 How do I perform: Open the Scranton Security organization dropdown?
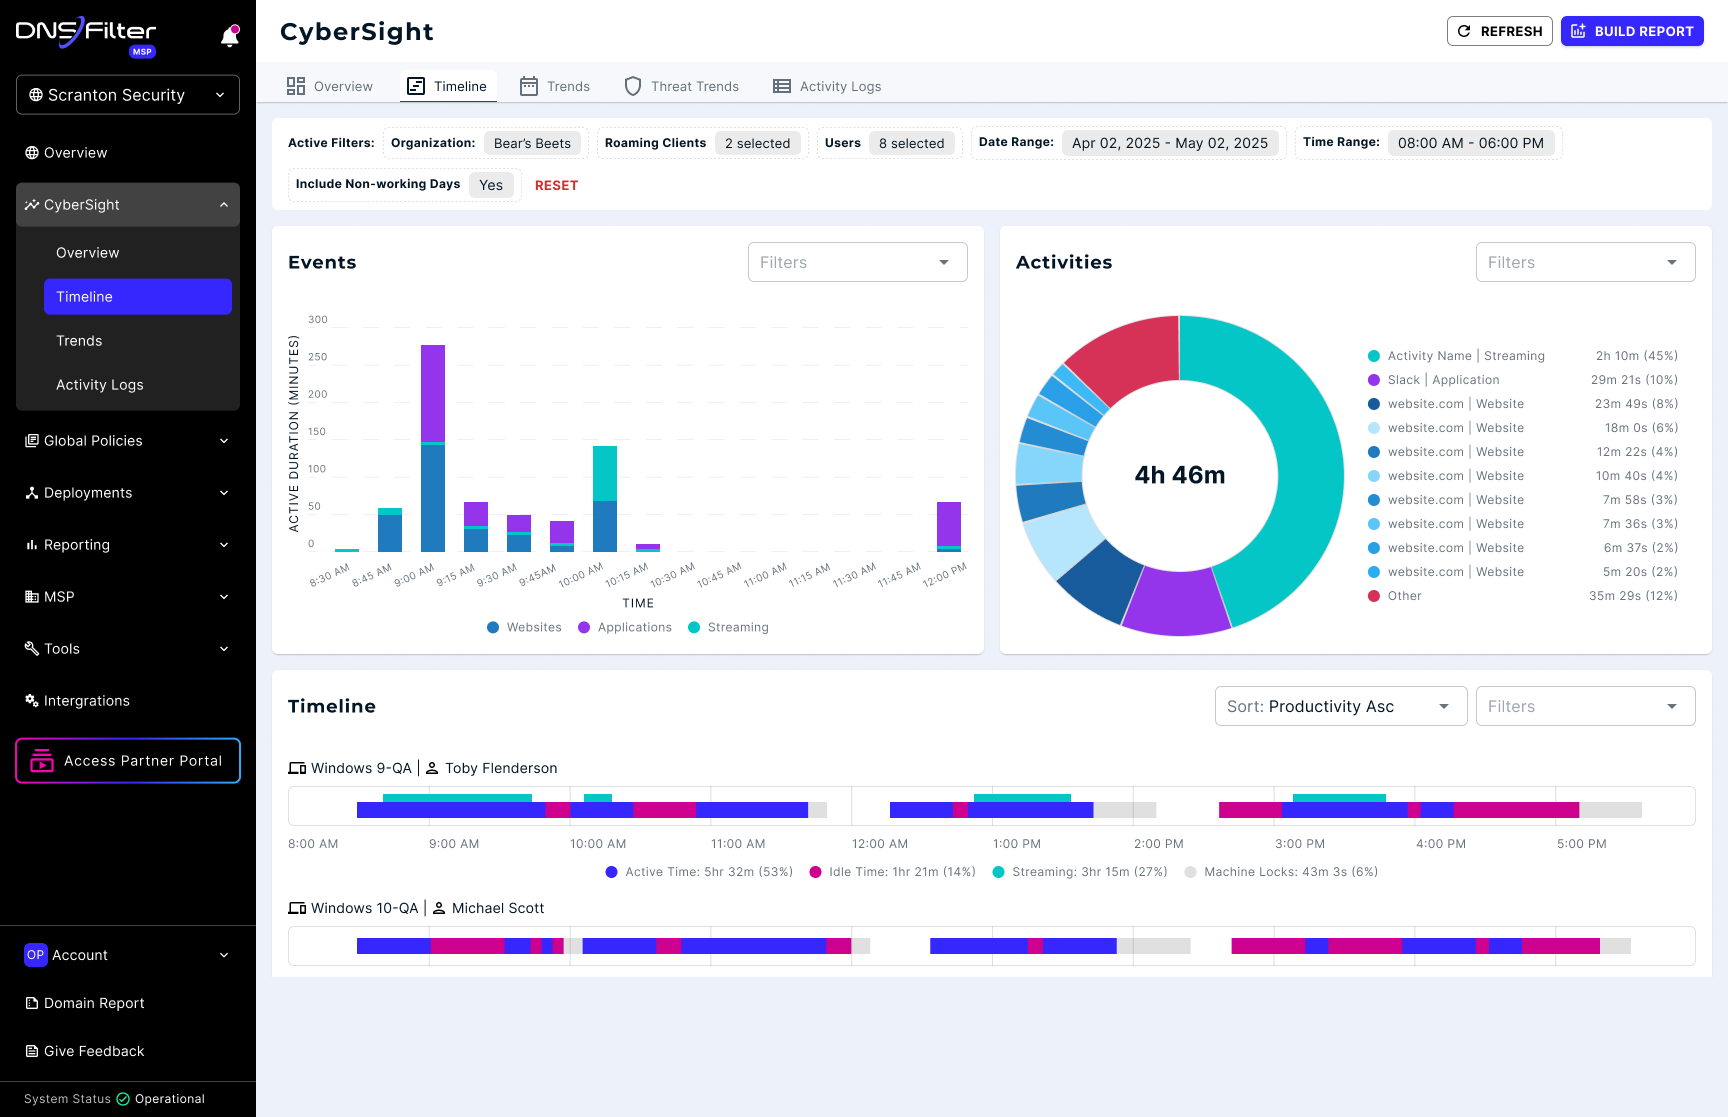point(128,95)
